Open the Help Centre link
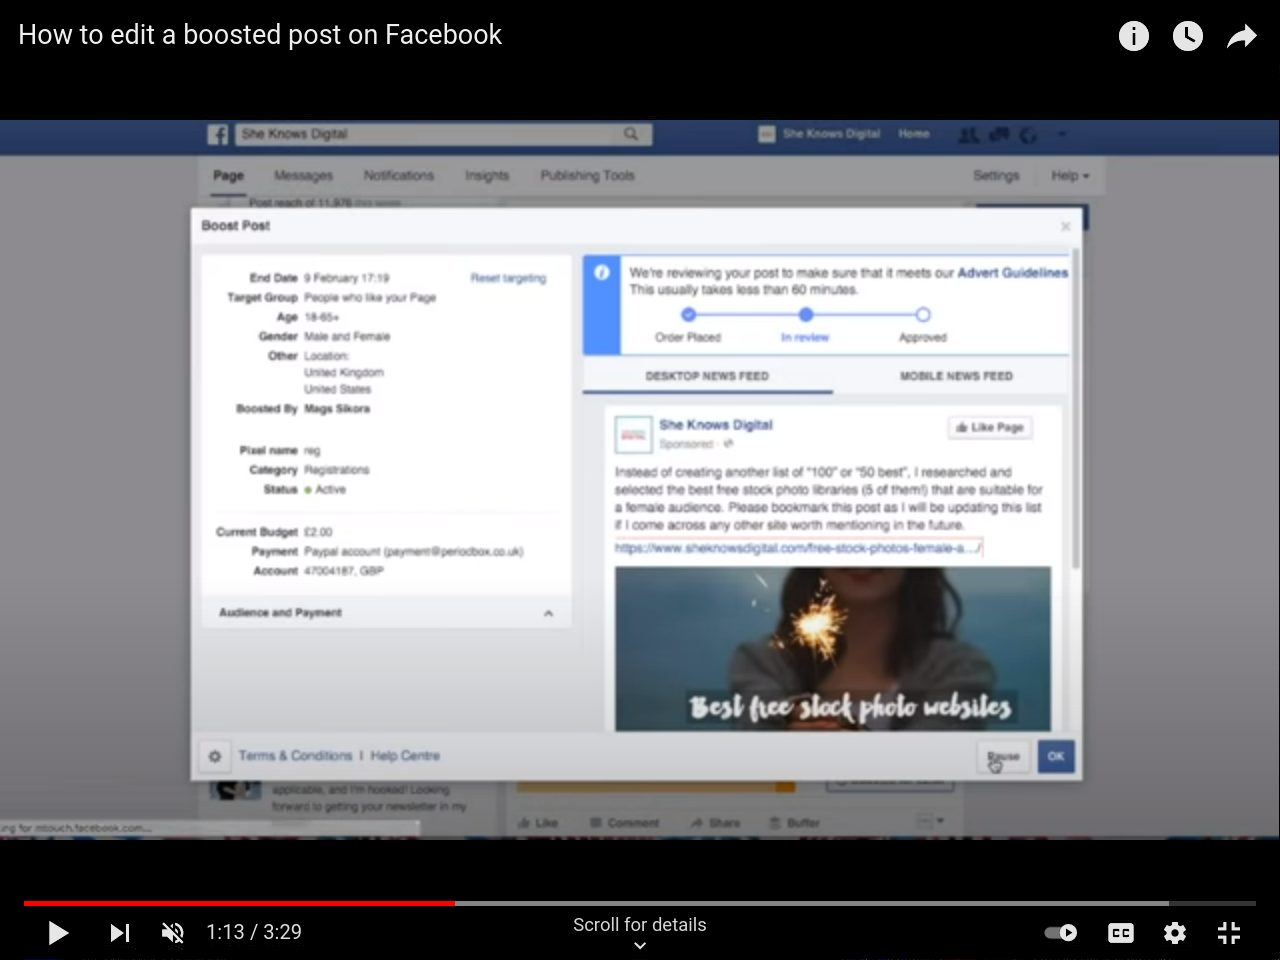The height and width of the screenshot is (960, 1280). click(405, 756)
